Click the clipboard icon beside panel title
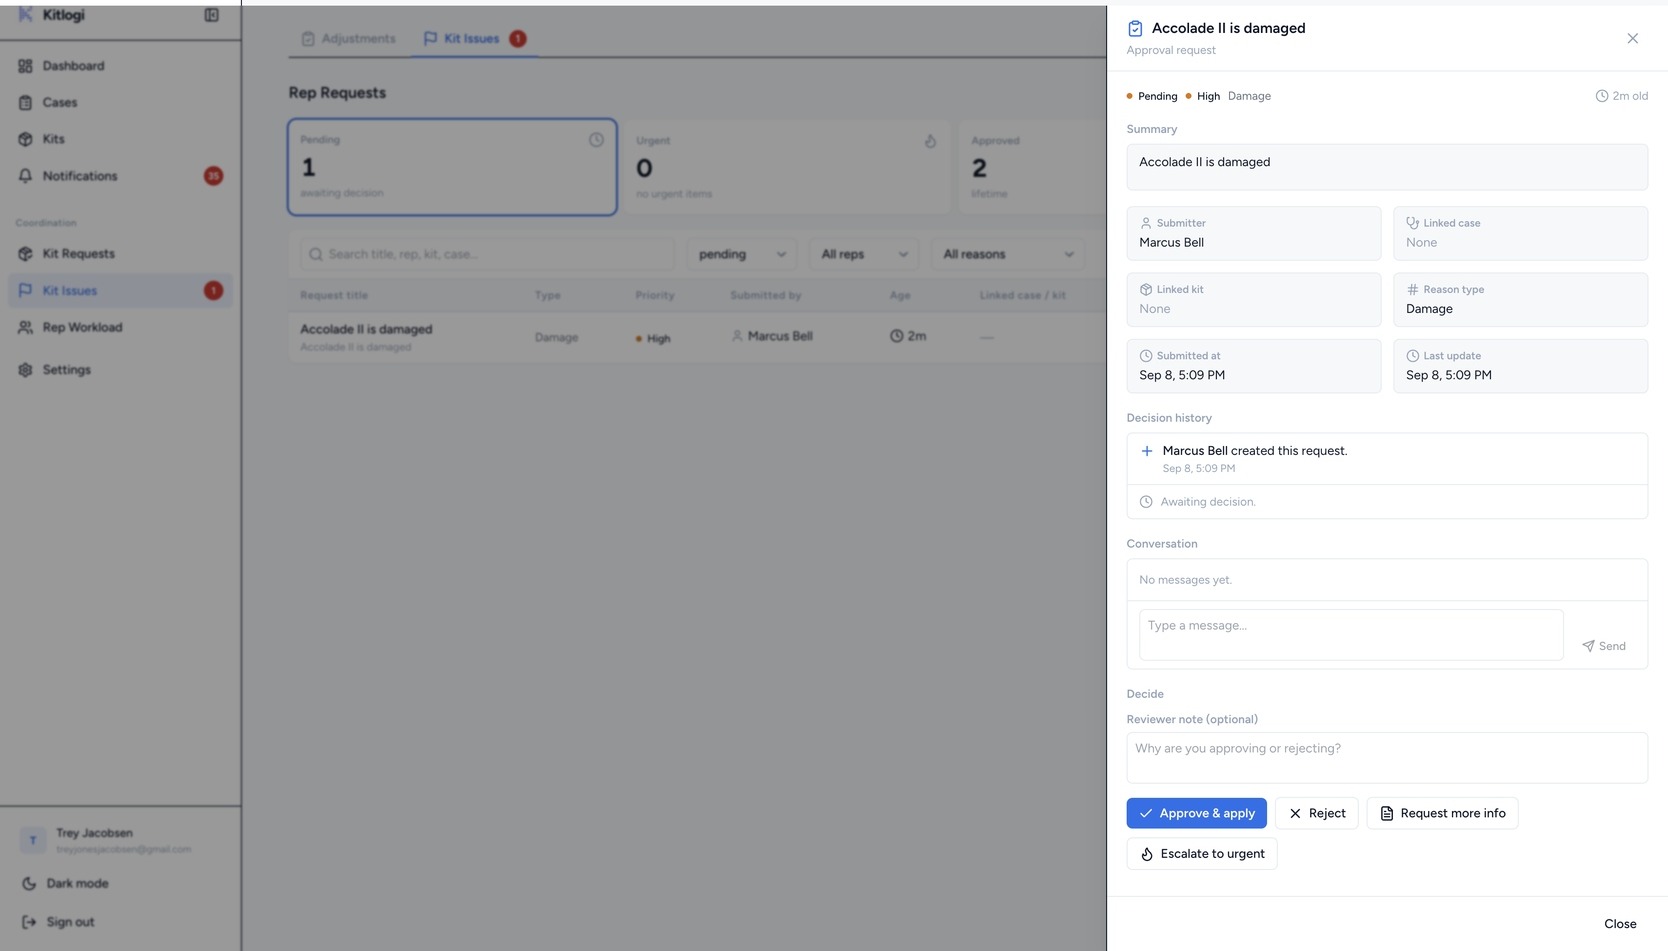The image size is (1668, 951). [1135, 29]
